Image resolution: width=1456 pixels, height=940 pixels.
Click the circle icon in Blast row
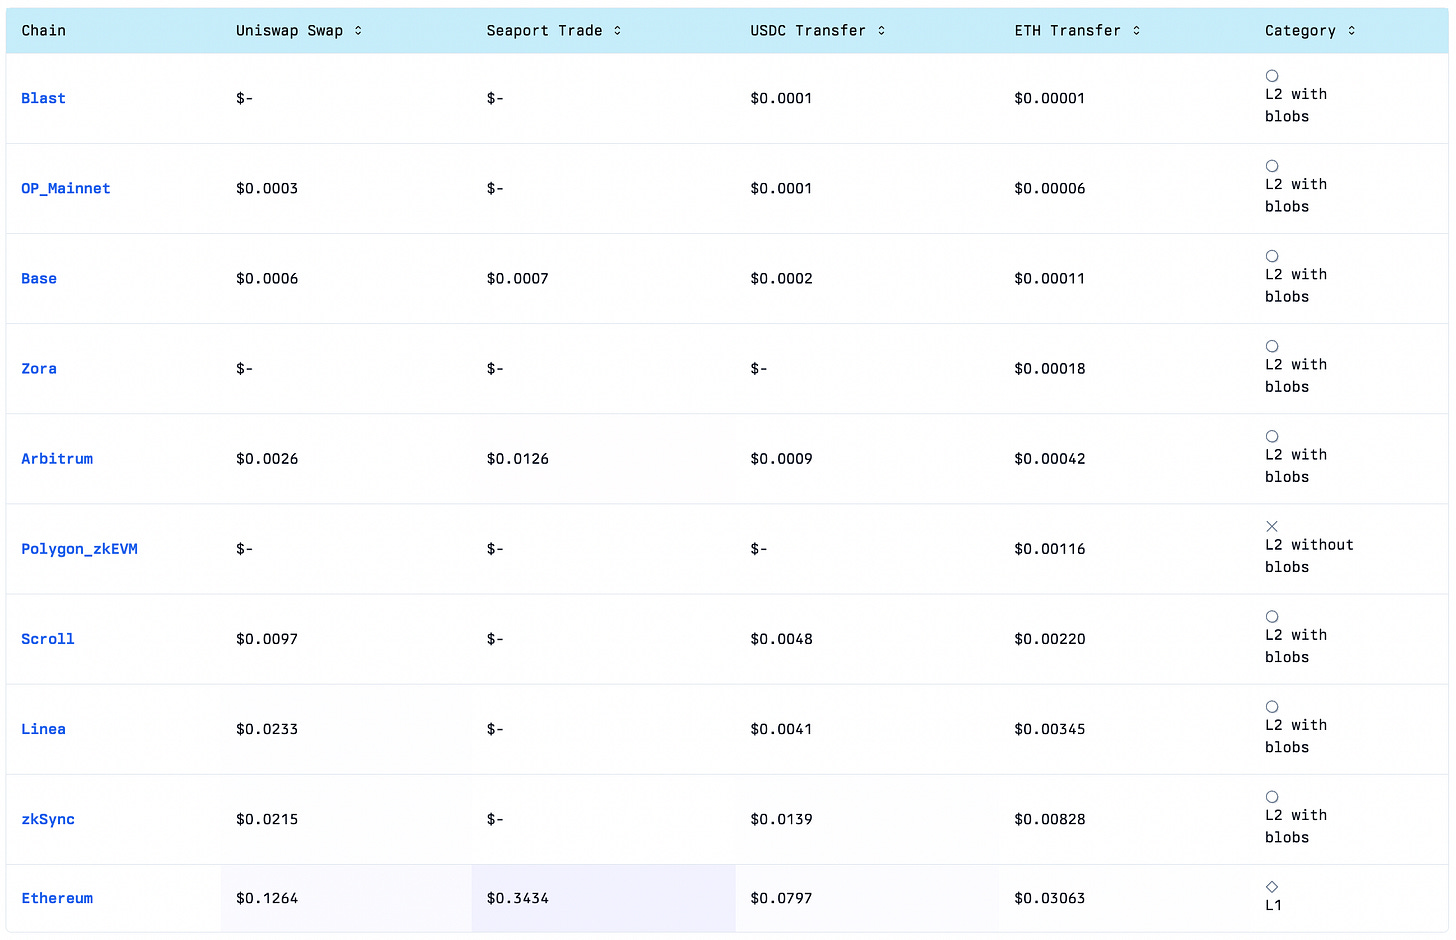pyautogui.click(x=1272, y=76)
